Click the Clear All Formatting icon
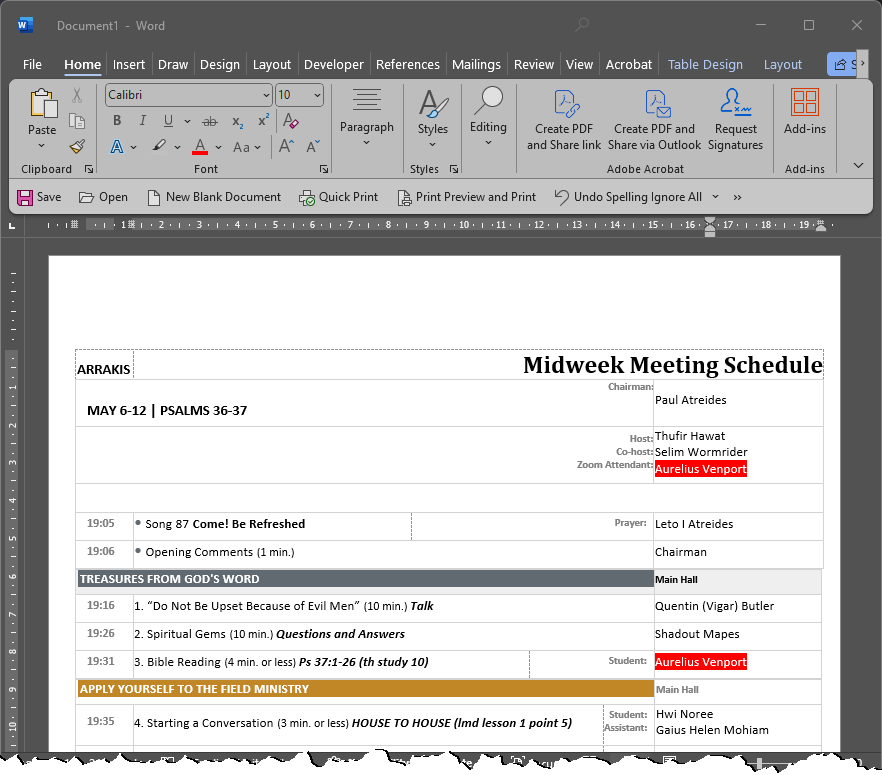The width and height of the screenshot is (882, 775). tap(291, 121)
